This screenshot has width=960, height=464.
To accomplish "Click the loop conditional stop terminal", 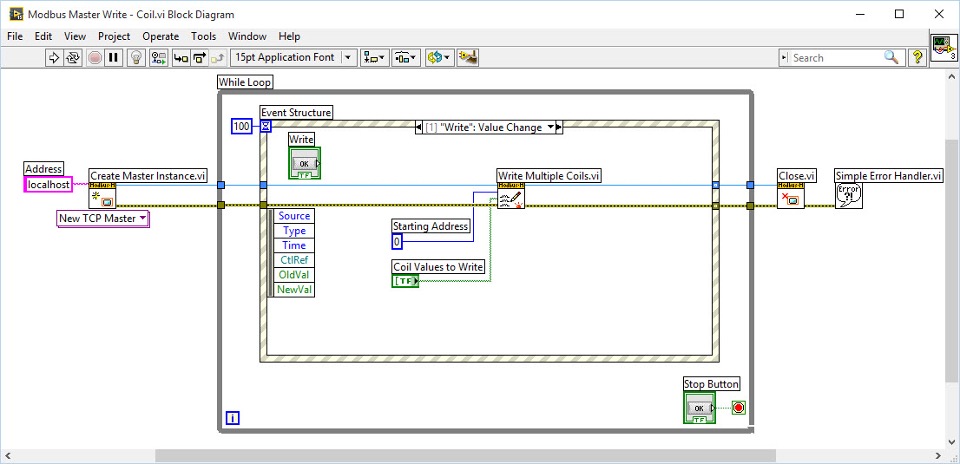I will pyautogui.click(x=739, y=408).
